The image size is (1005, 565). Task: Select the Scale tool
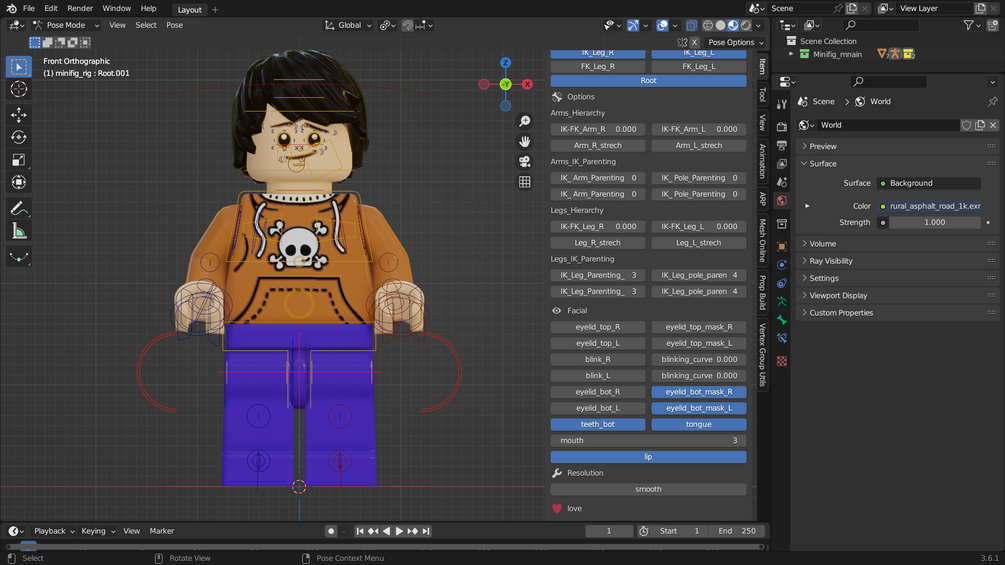tap(19, 160)
